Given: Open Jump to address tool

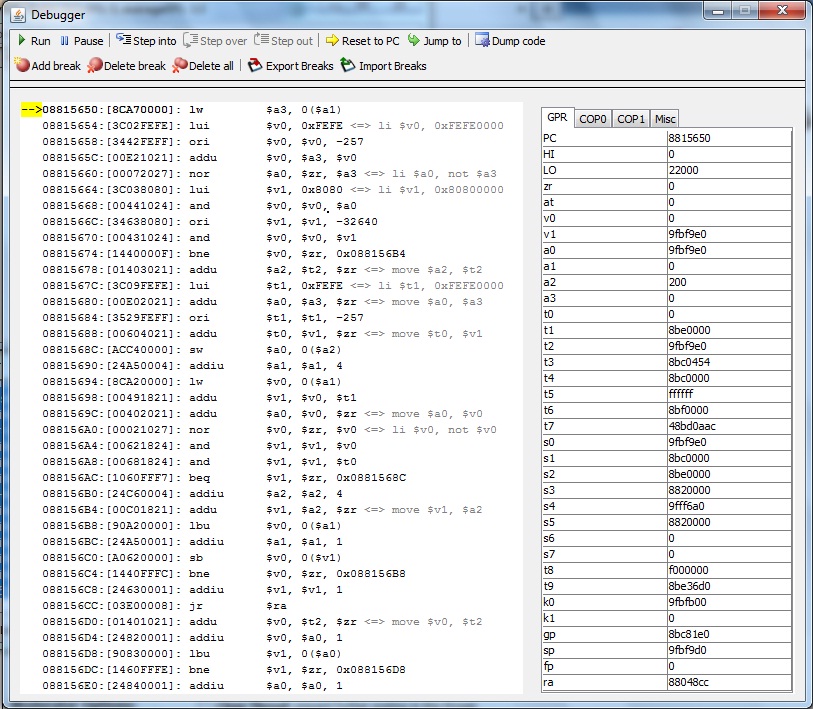Looking at the screenshot, I should pos(434,41).
